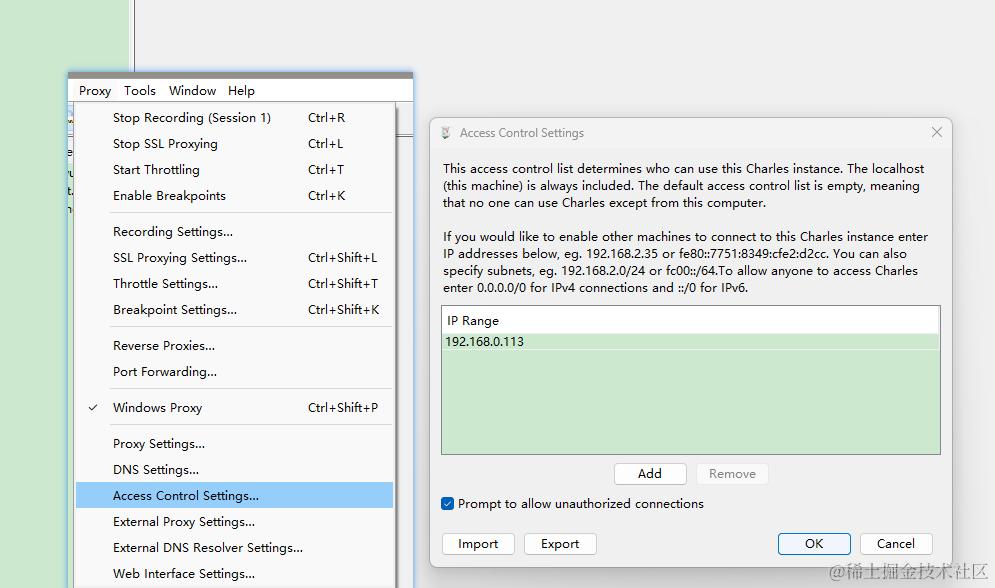Open Breakpoint Settings... entry

234,310
